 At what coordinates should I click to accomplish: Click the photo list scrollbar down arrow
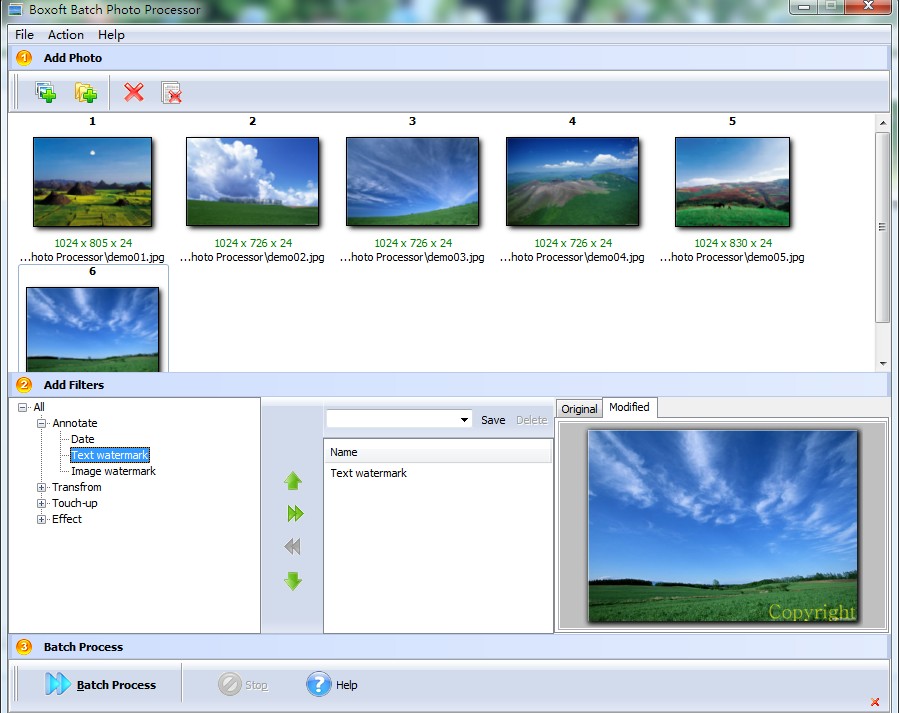pyautogui.click(x=882, y=363)
